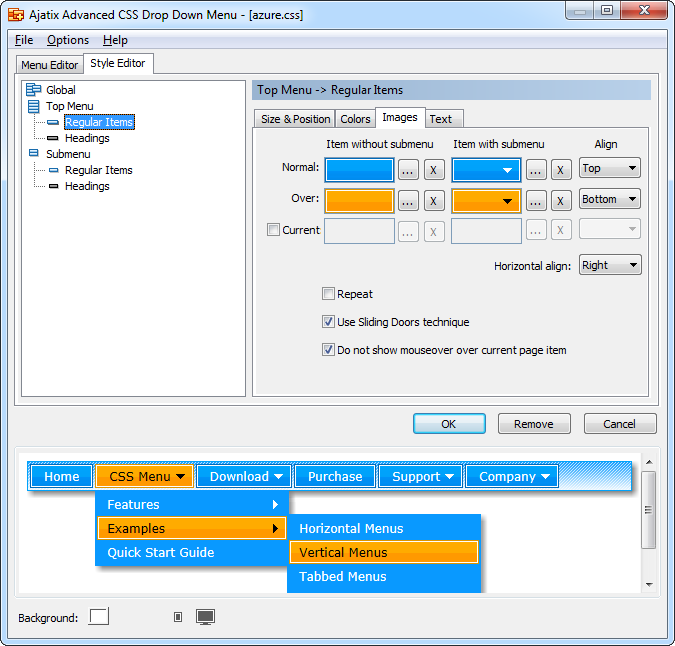Click preview scrollbar down arrow
Viewport: 675px width, 646px height.
click(x=649, y=584)
